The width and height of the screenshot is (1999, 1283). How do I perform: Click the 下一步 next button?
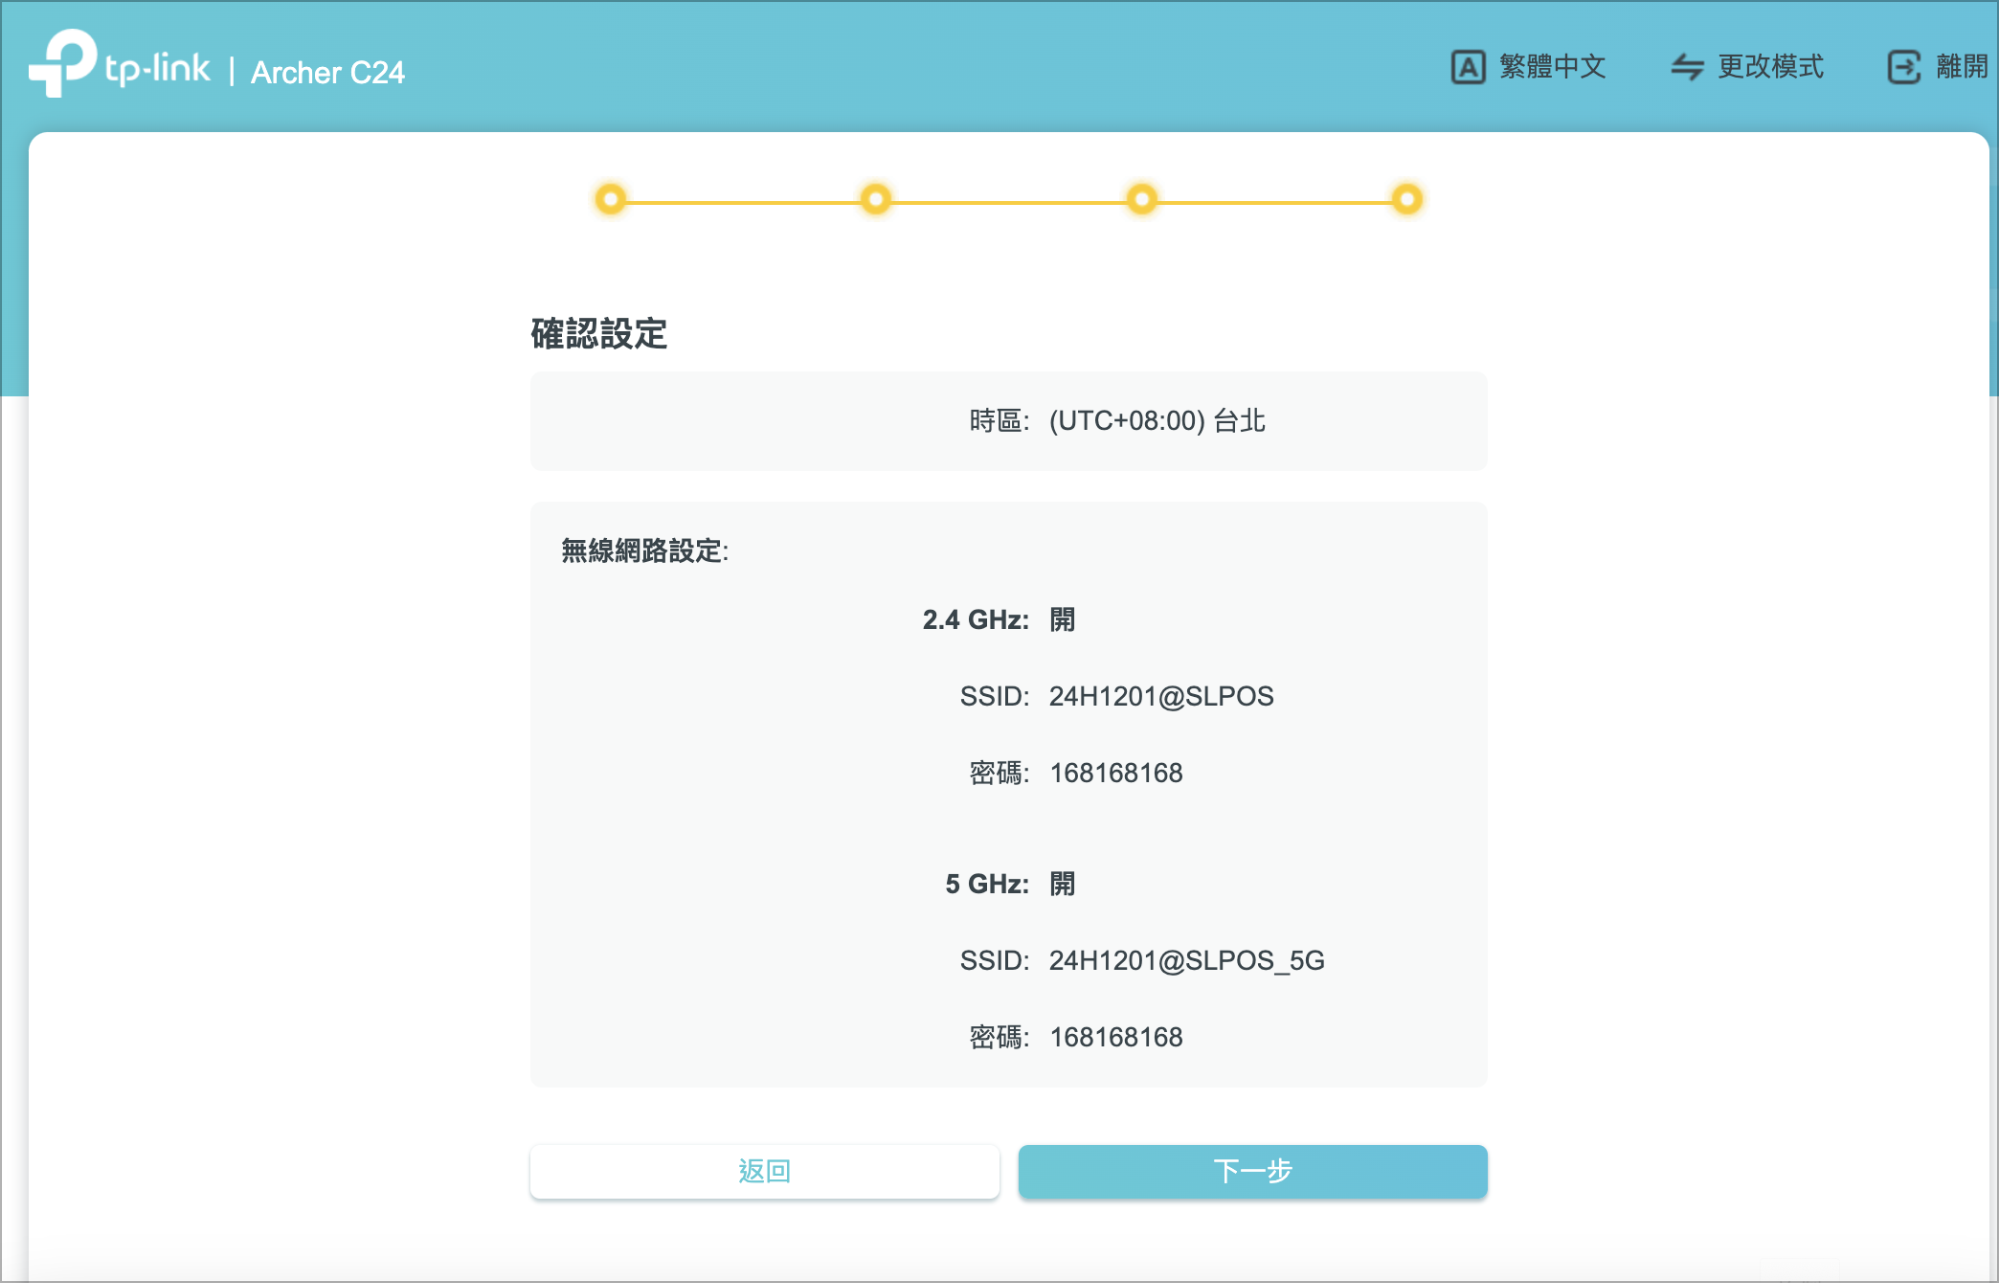pyautogui.click(x=1253, y=1171)
